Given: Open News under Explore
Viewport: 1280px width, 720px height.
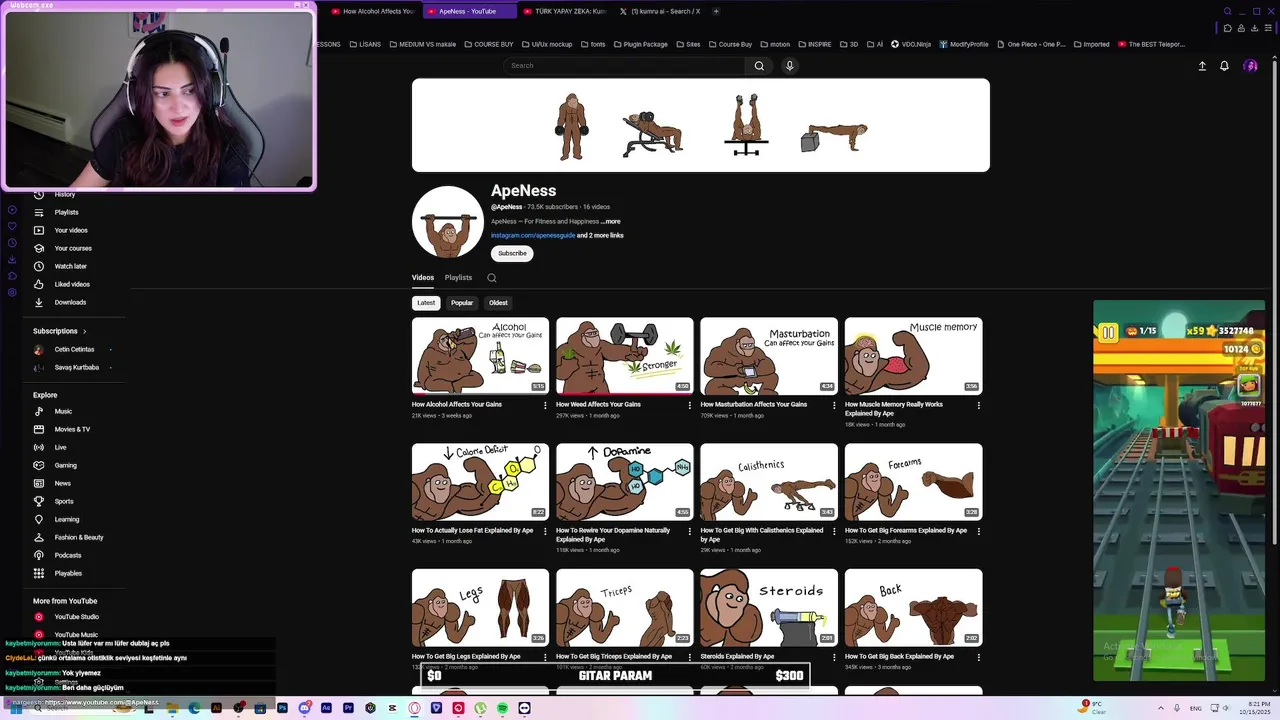Looking at the screenshot, I should [62, 483].
